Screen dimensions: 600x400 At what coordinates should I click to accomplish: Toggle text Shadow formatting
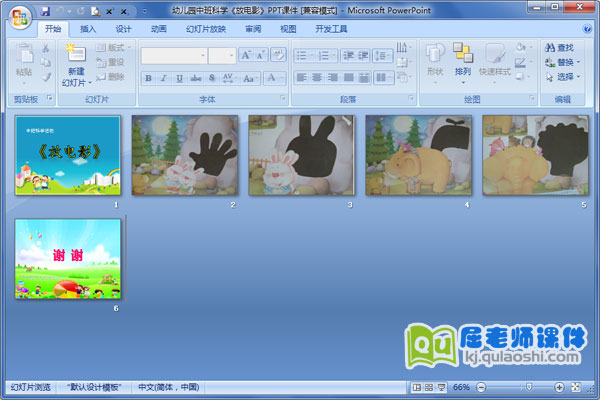click(212, 78)
